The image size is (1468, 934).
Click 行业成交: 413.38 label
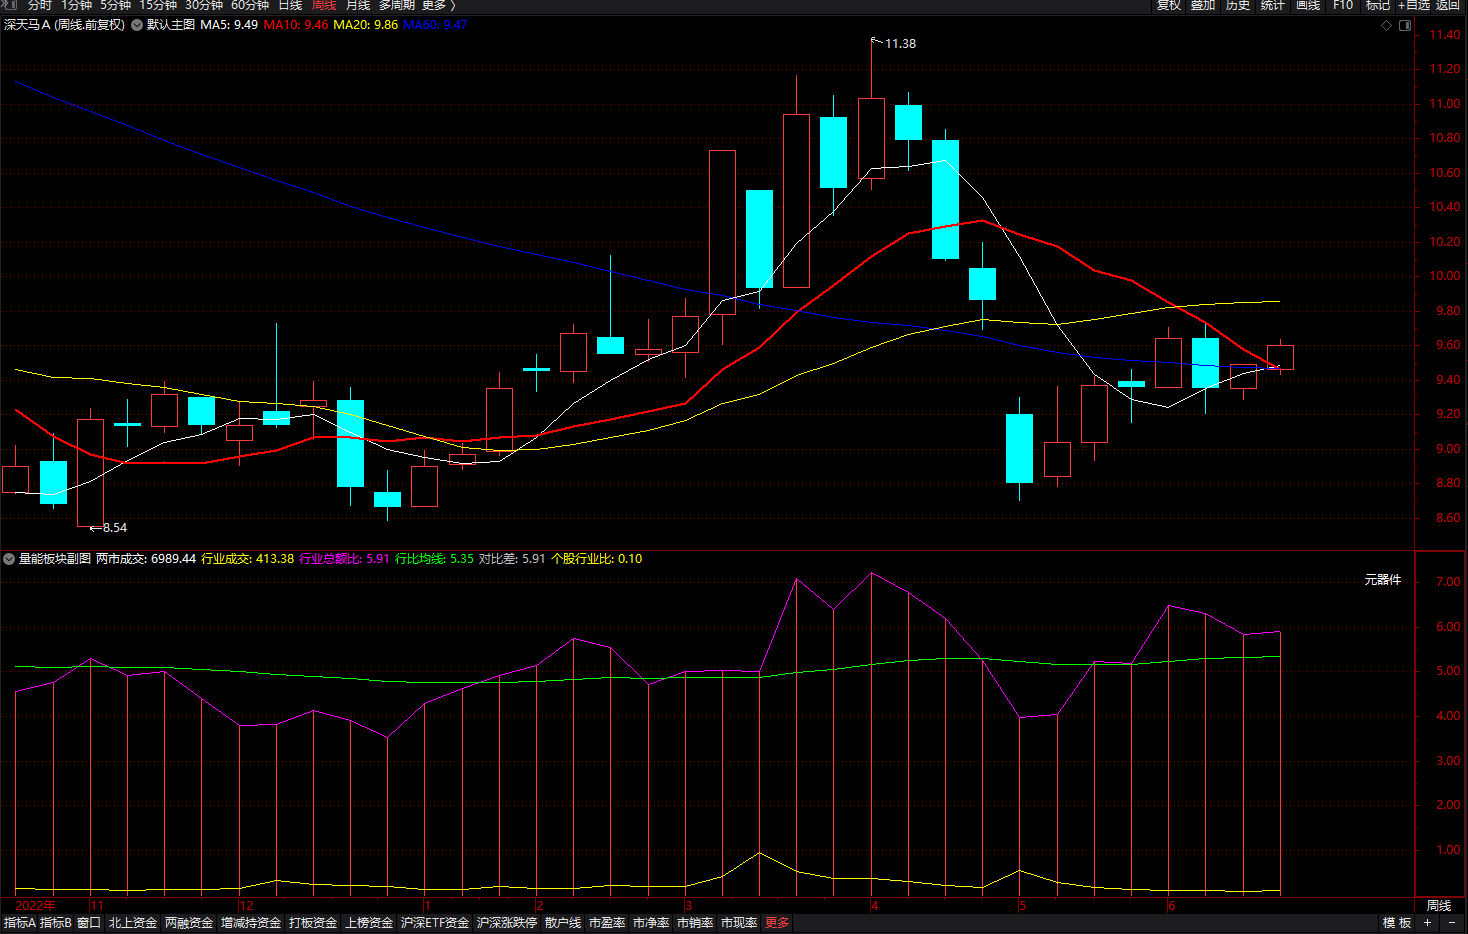click(x=248, y=559)
